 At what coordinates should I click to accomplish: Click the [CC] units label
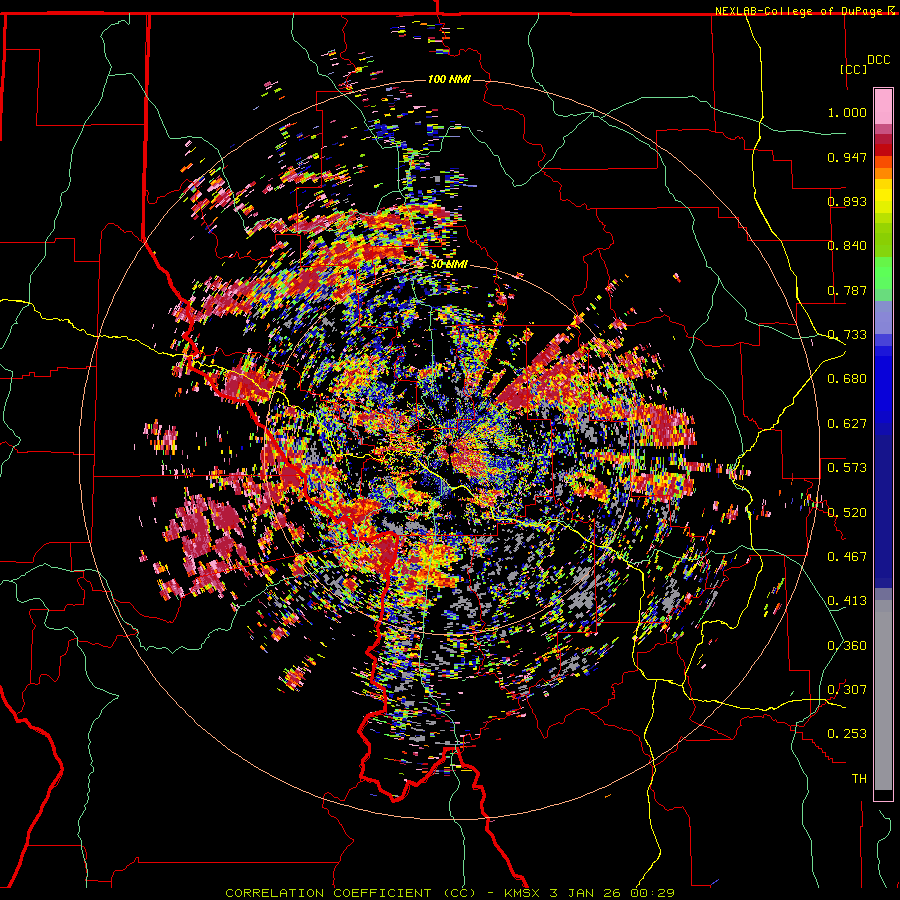854,69
